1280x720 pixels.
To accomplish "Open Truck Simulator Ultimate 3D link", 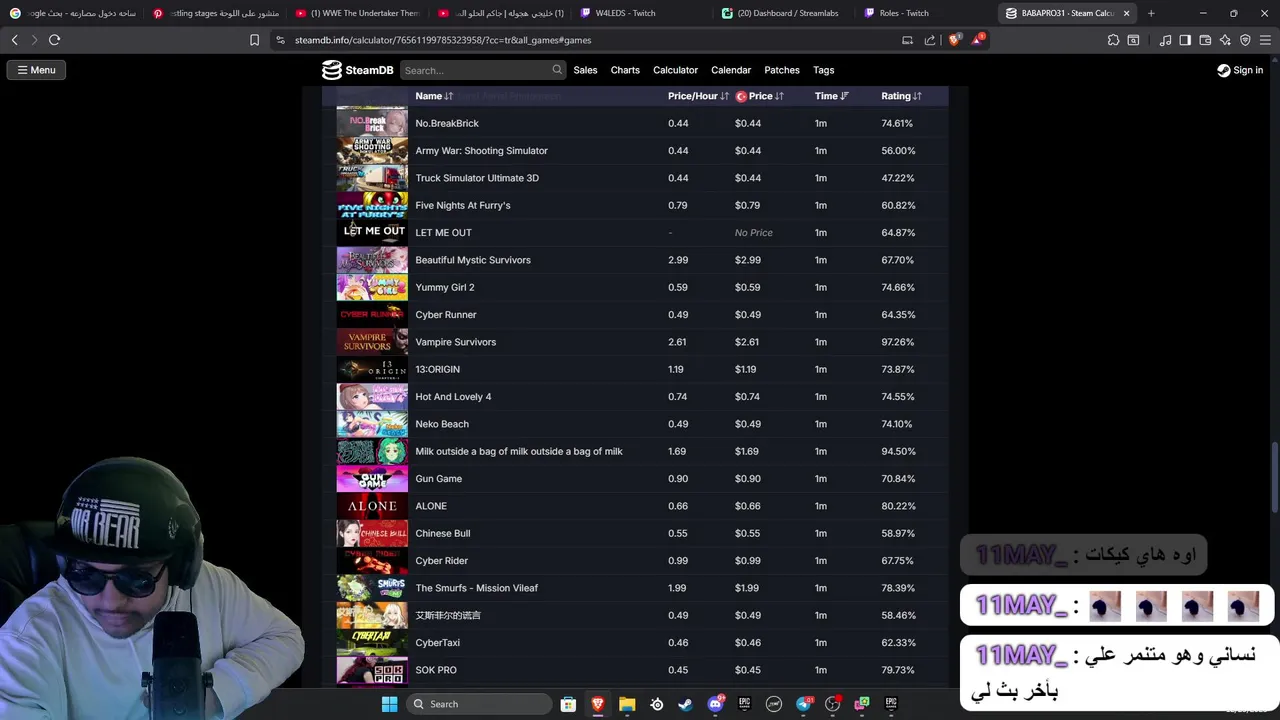I will coord(477,178).
